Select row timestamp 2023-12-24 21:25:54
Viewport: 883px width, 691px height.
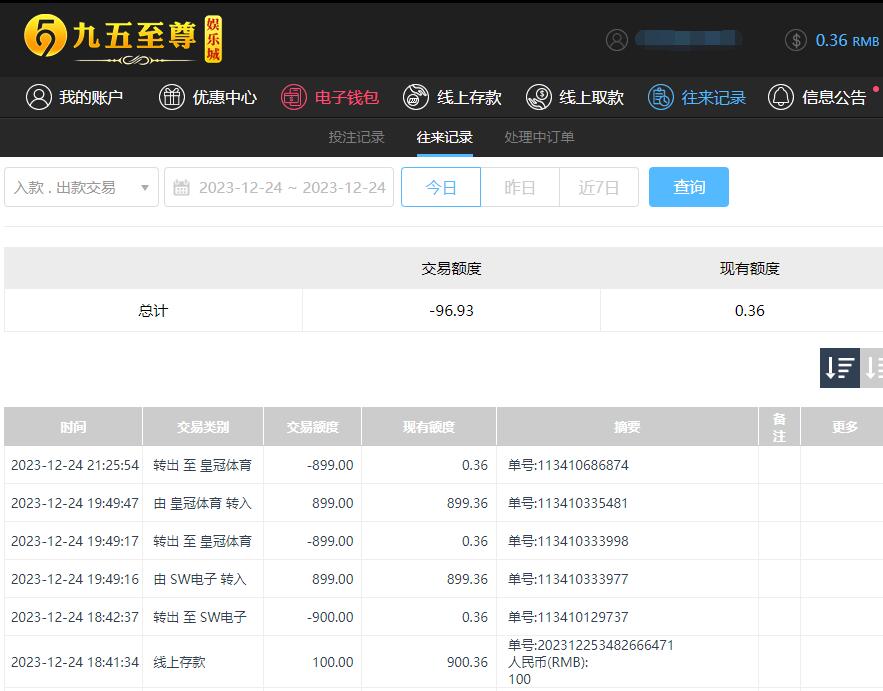pos(75,465)
